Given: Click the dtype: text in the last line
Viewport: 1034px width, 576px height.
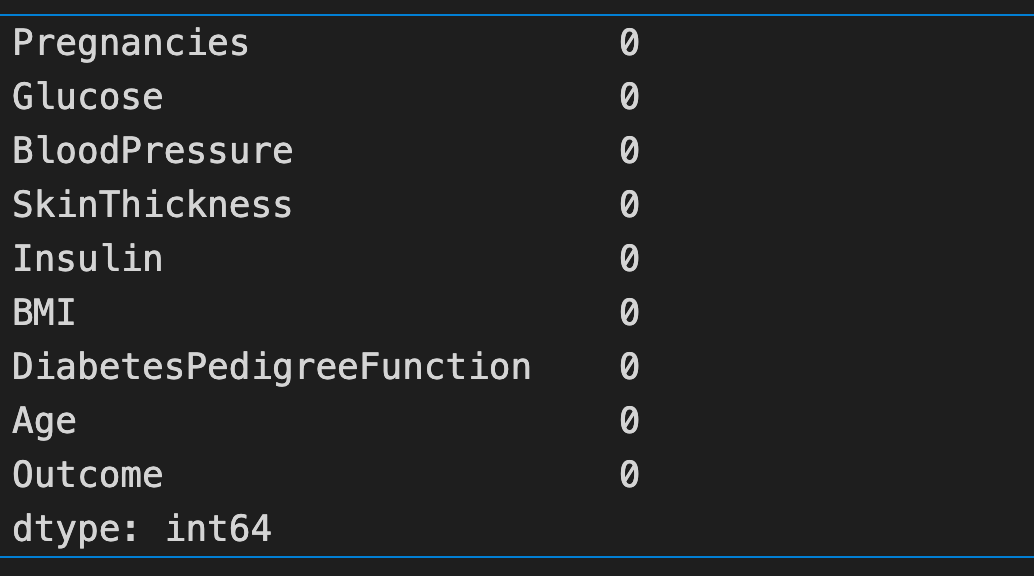Looking at the screenshot, I should [x=76, y=529].
